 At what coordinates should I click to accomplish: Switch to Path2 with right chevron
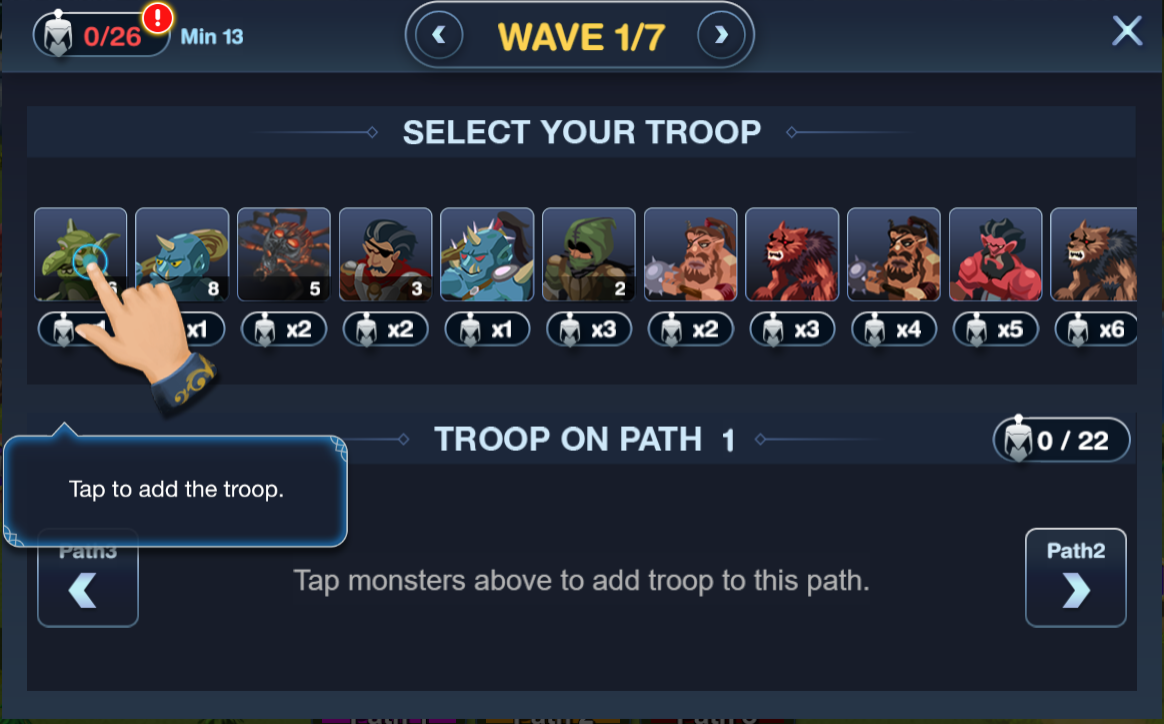coord(1076,578)
